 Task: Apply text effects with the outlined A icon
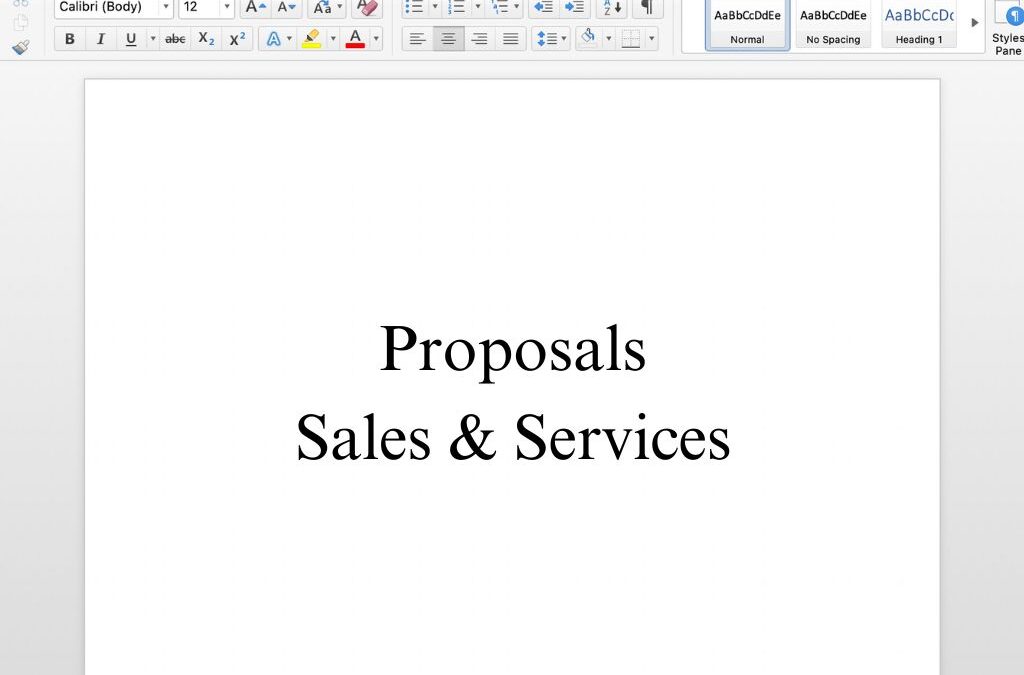pyautogui.click(x=273, y=39)
